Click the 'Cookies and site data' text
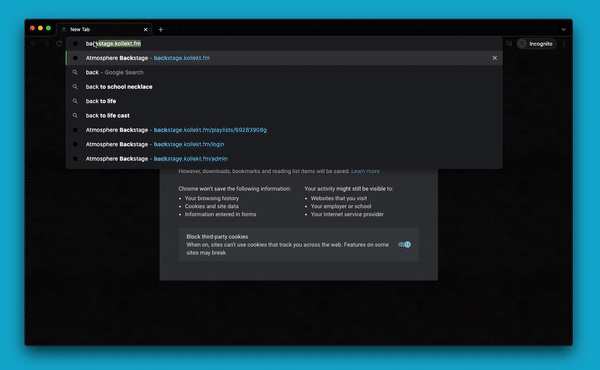This screenshot has width=600, height=370. tap(212, 206)
